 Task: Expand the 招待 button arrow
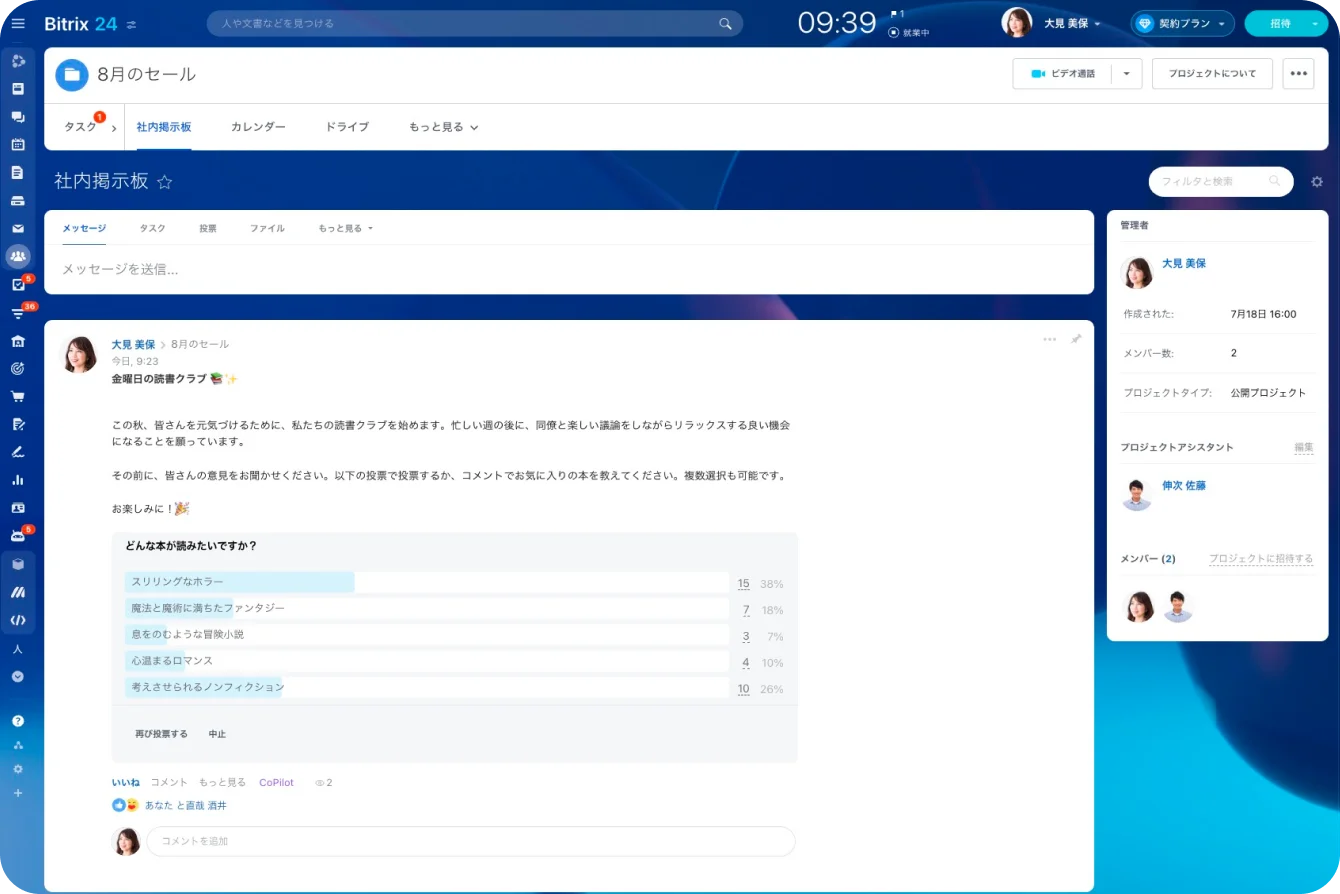[x=1314, y=23]
